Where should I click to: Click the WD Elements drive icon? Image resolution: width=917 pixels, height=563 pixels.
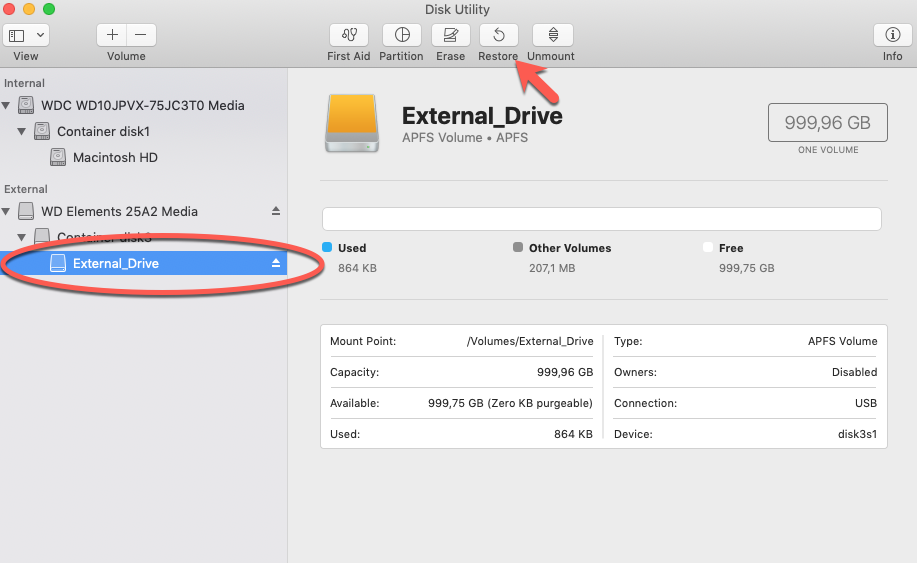pyautogui.click(x=26, y=211)
